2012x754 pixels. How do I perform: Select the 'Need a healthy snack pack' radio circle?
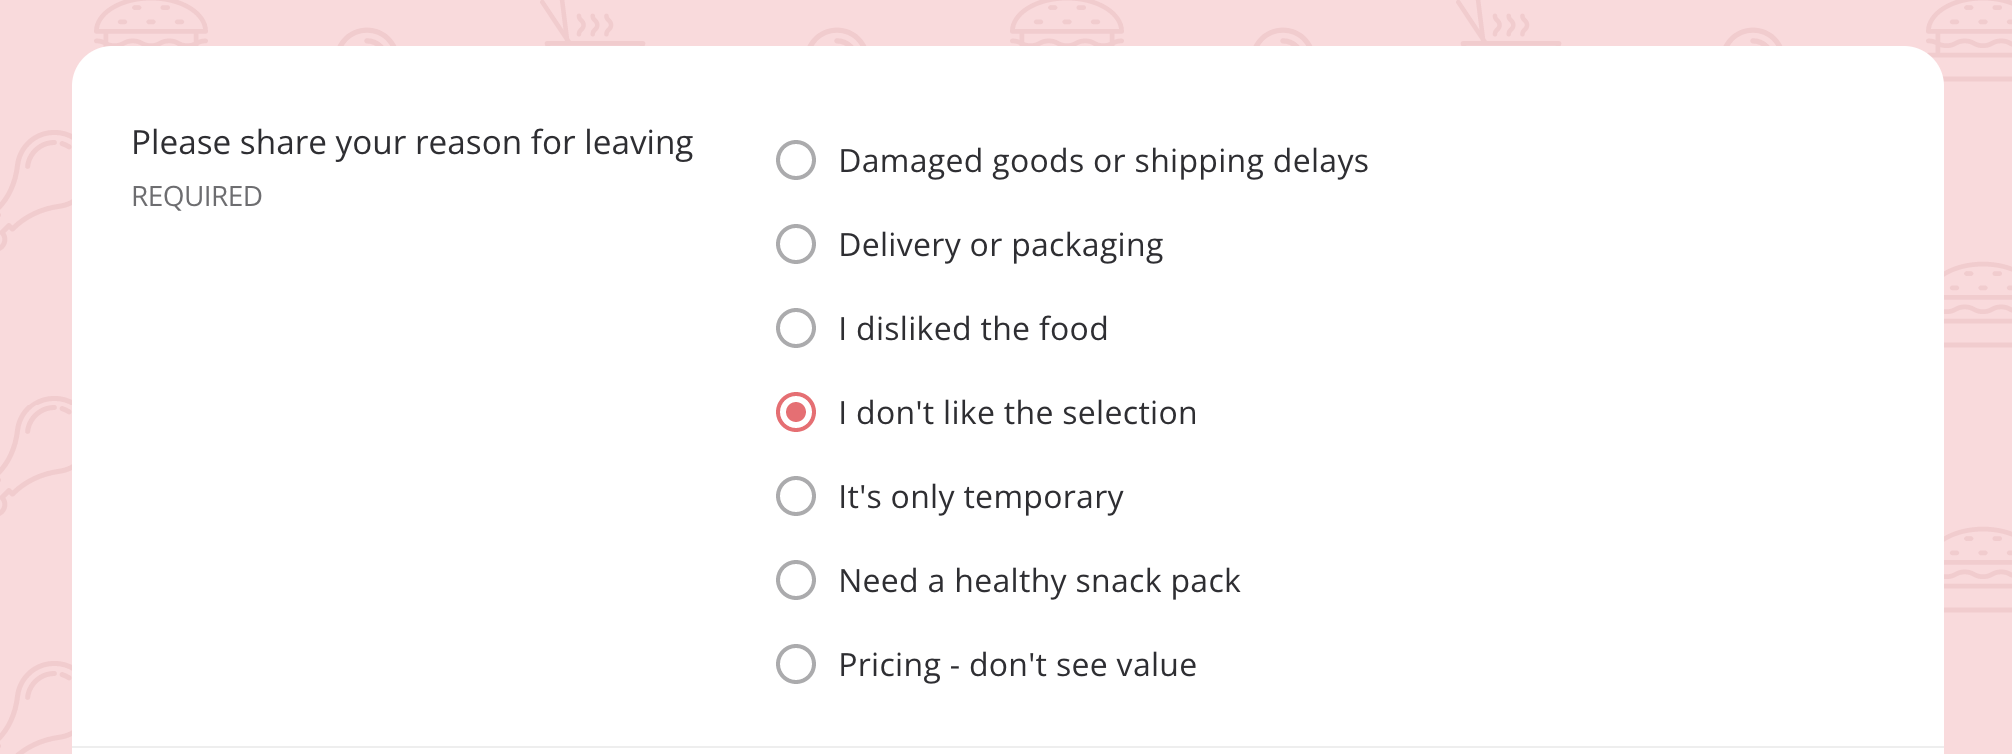pos(796,580)
